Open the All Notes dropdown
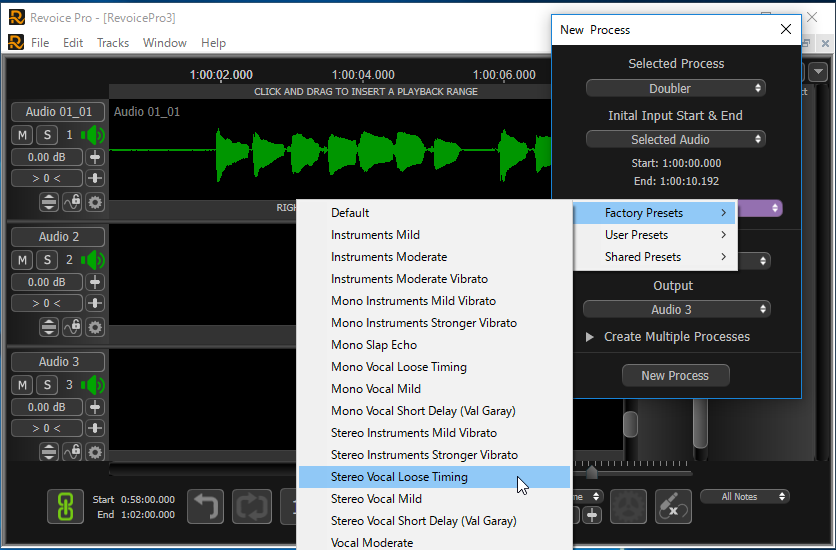Viewport: 836px width, 550px height. coord(744,497)
